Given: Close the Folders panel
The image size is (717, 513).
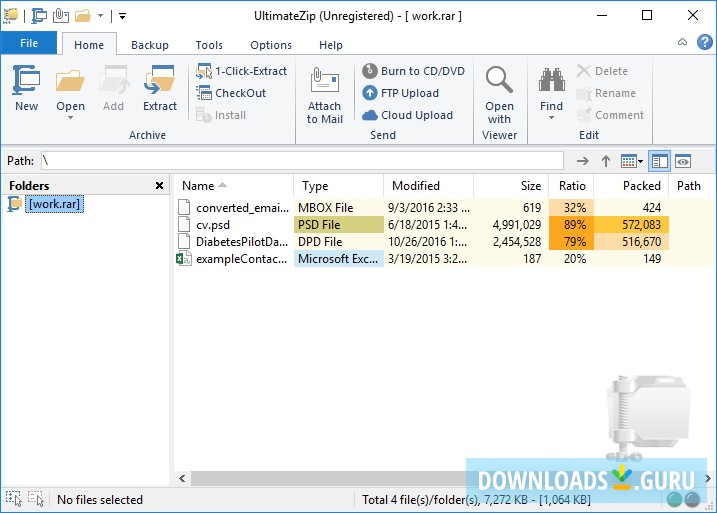Looking at the screenshot, I should [x=159, y=185].
